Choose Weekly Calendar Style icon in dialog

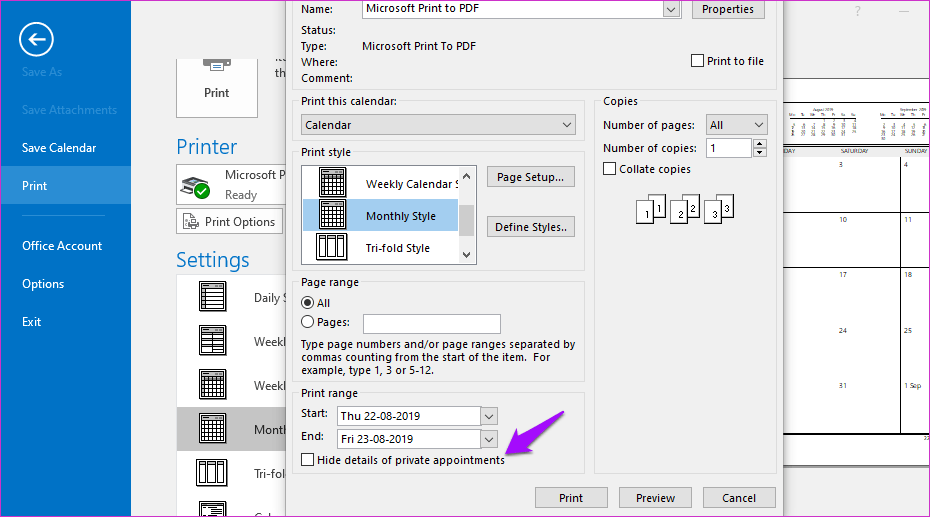[x=333, y=182]
